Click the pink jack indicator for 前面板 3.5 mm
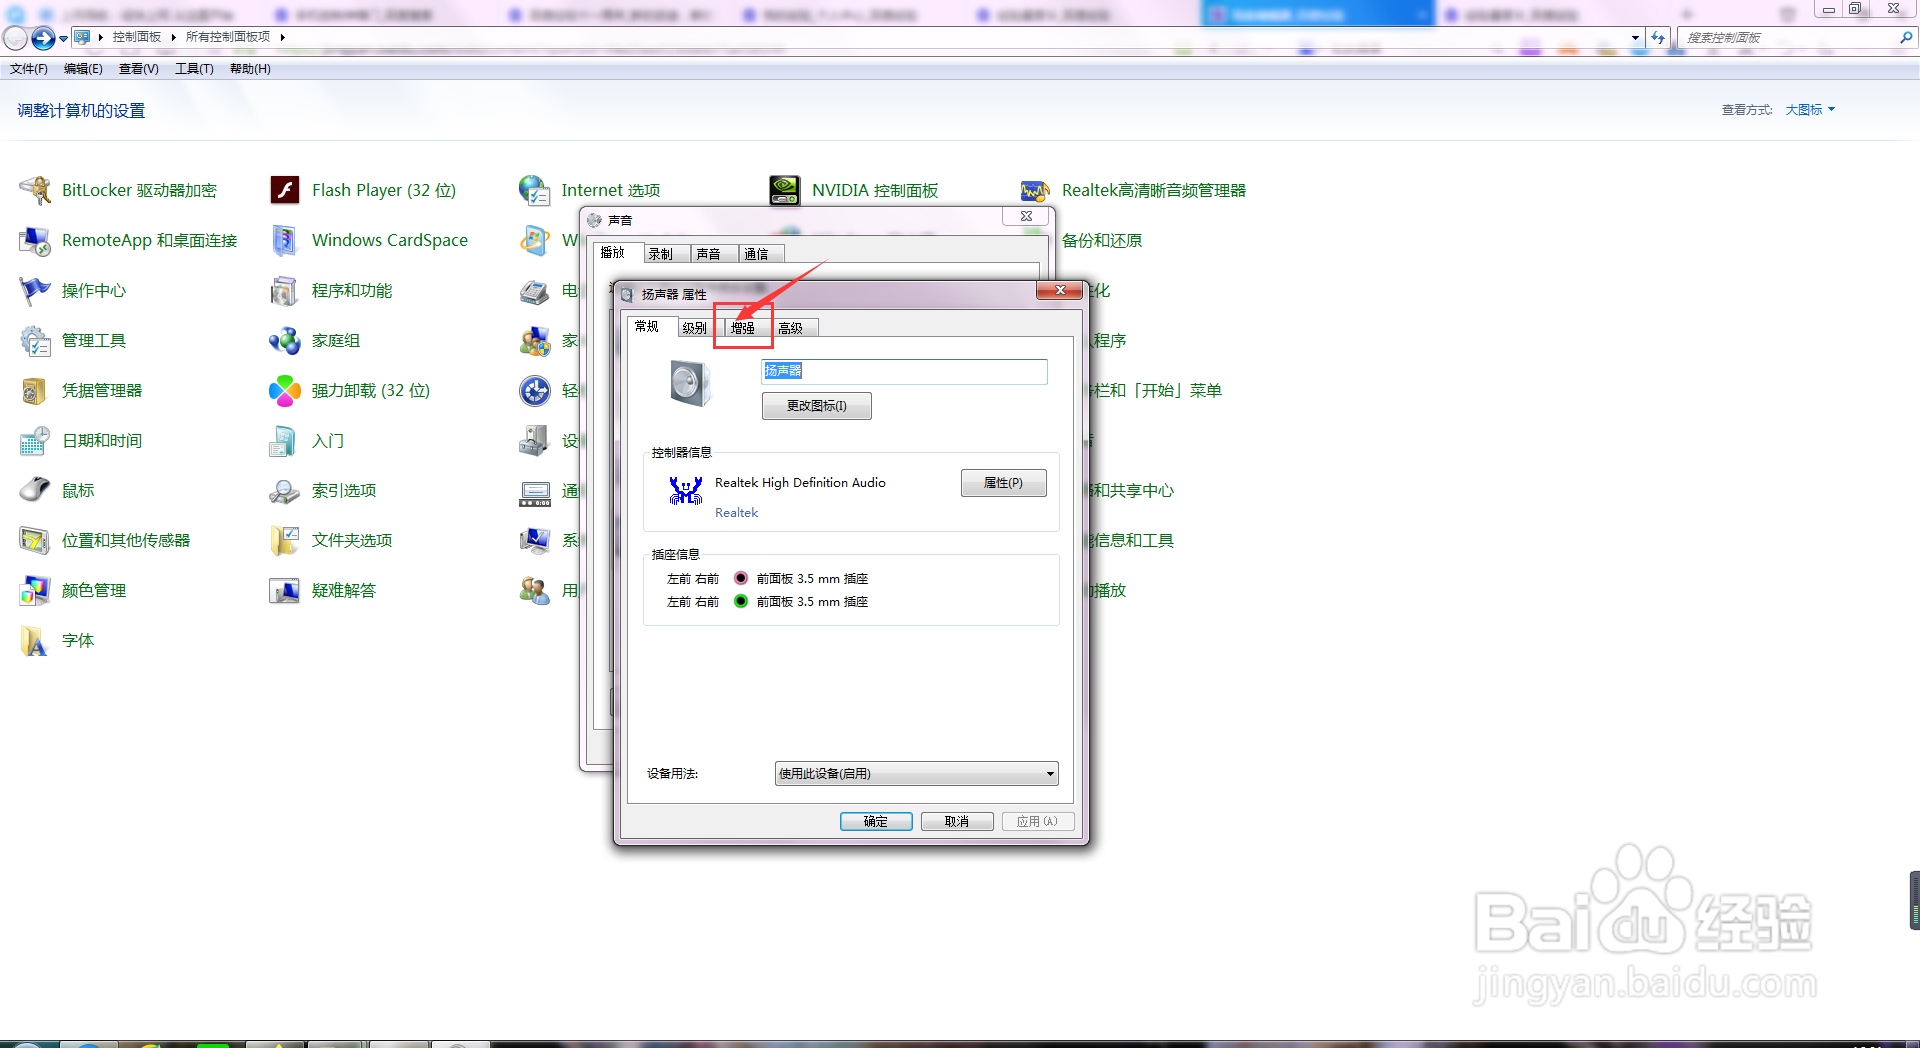This screenshot has height=1048, width=1920. tap(741, 578)
